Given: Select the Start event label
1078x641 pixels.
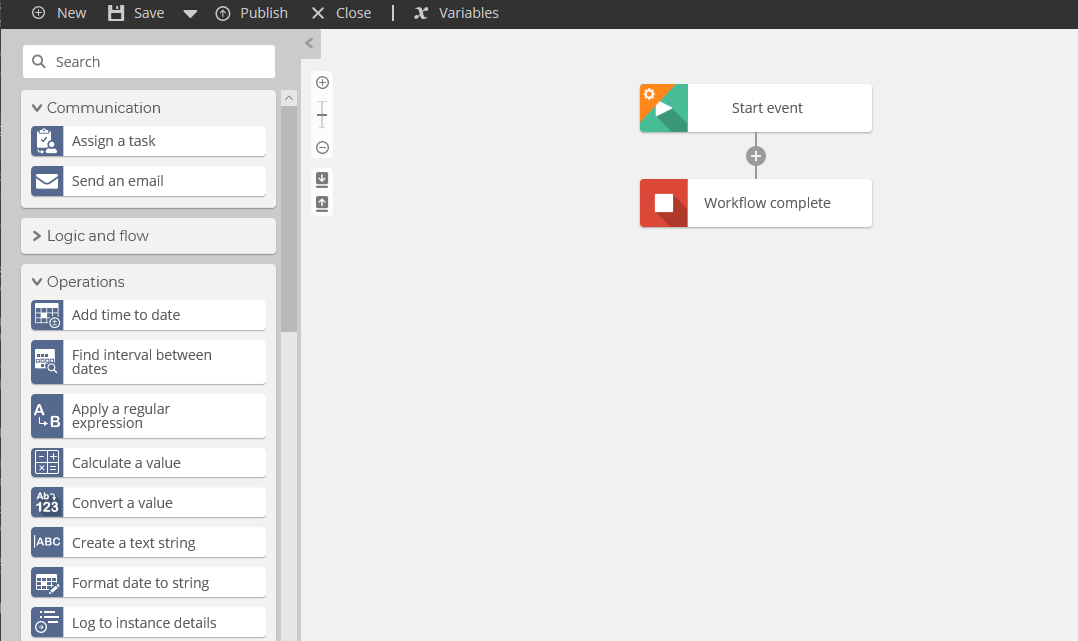Looking at the screenshot, I should pos(767,108).
